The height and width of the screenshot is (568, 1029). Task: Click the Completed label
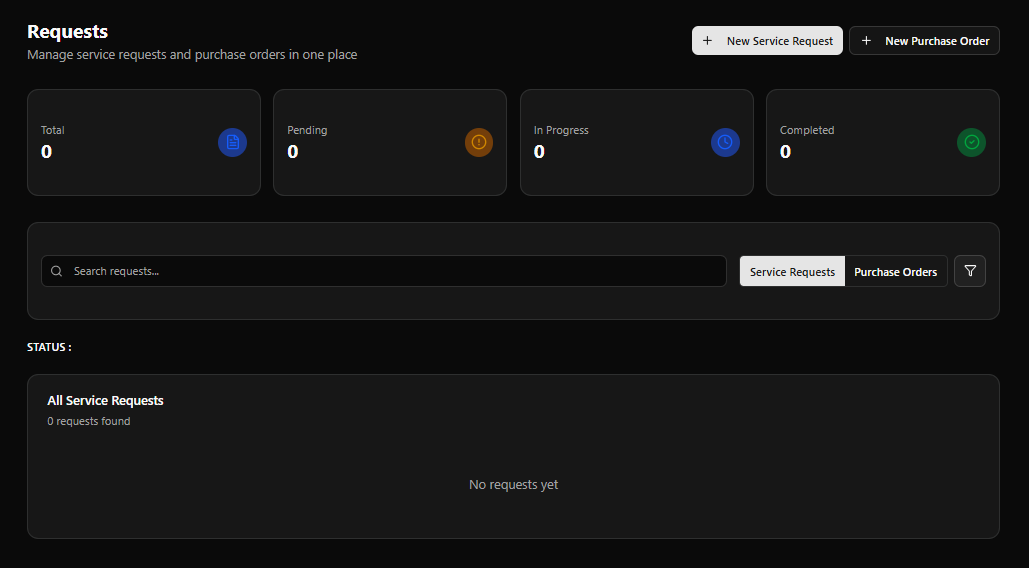tap(807, 130)
